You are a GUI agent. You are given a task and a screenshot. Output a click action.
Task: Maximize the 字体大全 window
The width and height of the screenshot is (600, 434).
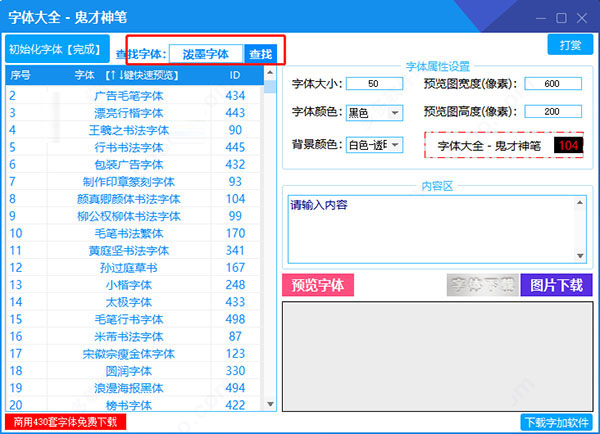tap(561, 18)
